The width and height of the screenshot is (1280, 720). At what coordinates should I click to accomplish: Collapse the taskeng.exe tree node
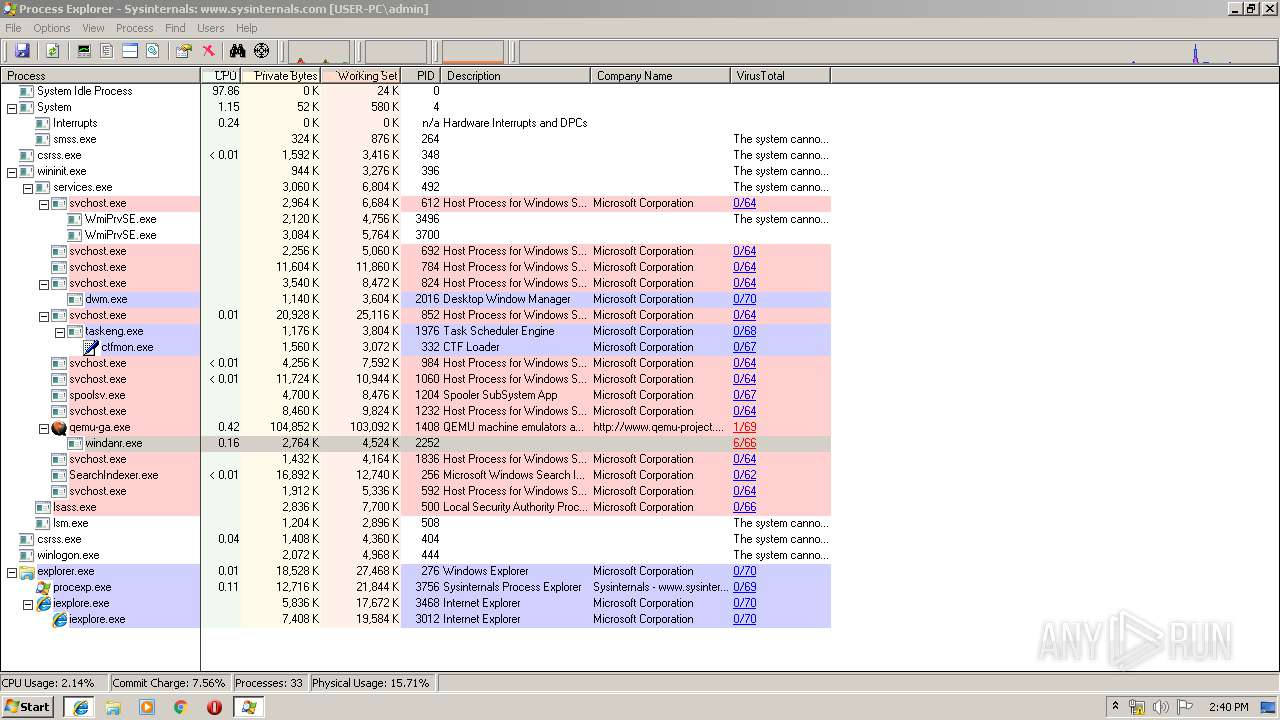[x=60, y=331]
